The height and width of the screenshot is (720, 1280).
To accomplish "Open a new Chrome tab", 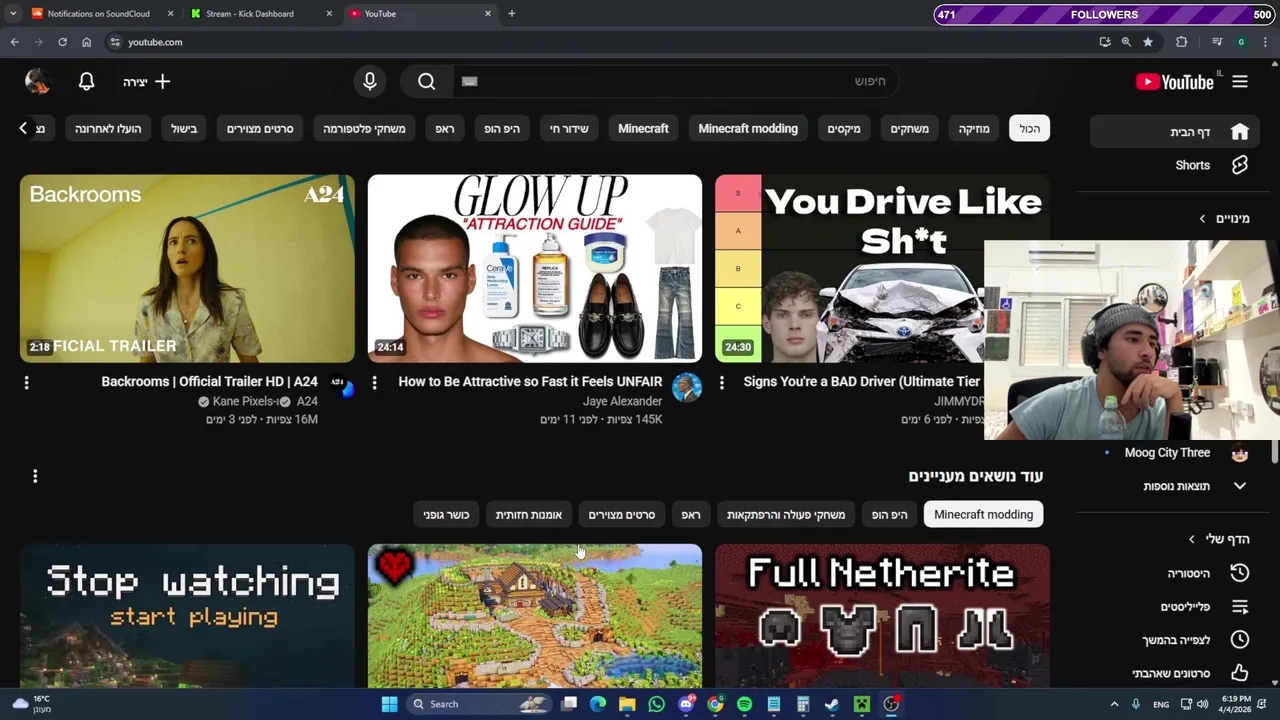I will [512, 14].
